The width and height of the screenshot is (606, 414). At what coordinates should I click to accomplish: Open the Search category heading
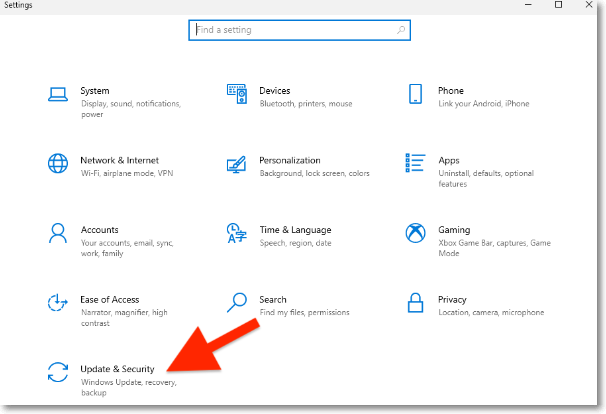273,300
